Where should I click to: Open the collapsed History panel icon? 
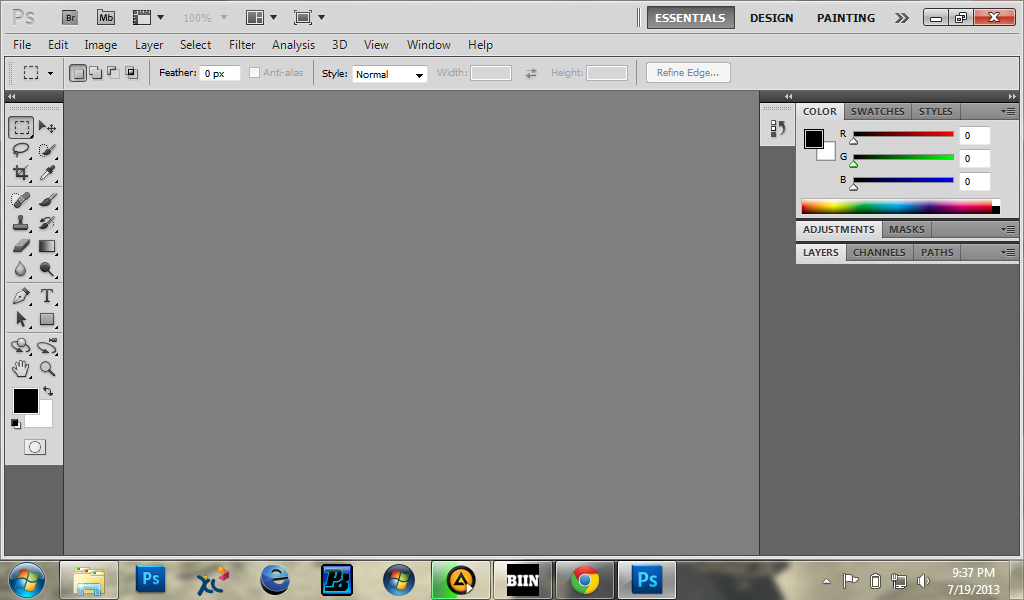click(777, 128)
